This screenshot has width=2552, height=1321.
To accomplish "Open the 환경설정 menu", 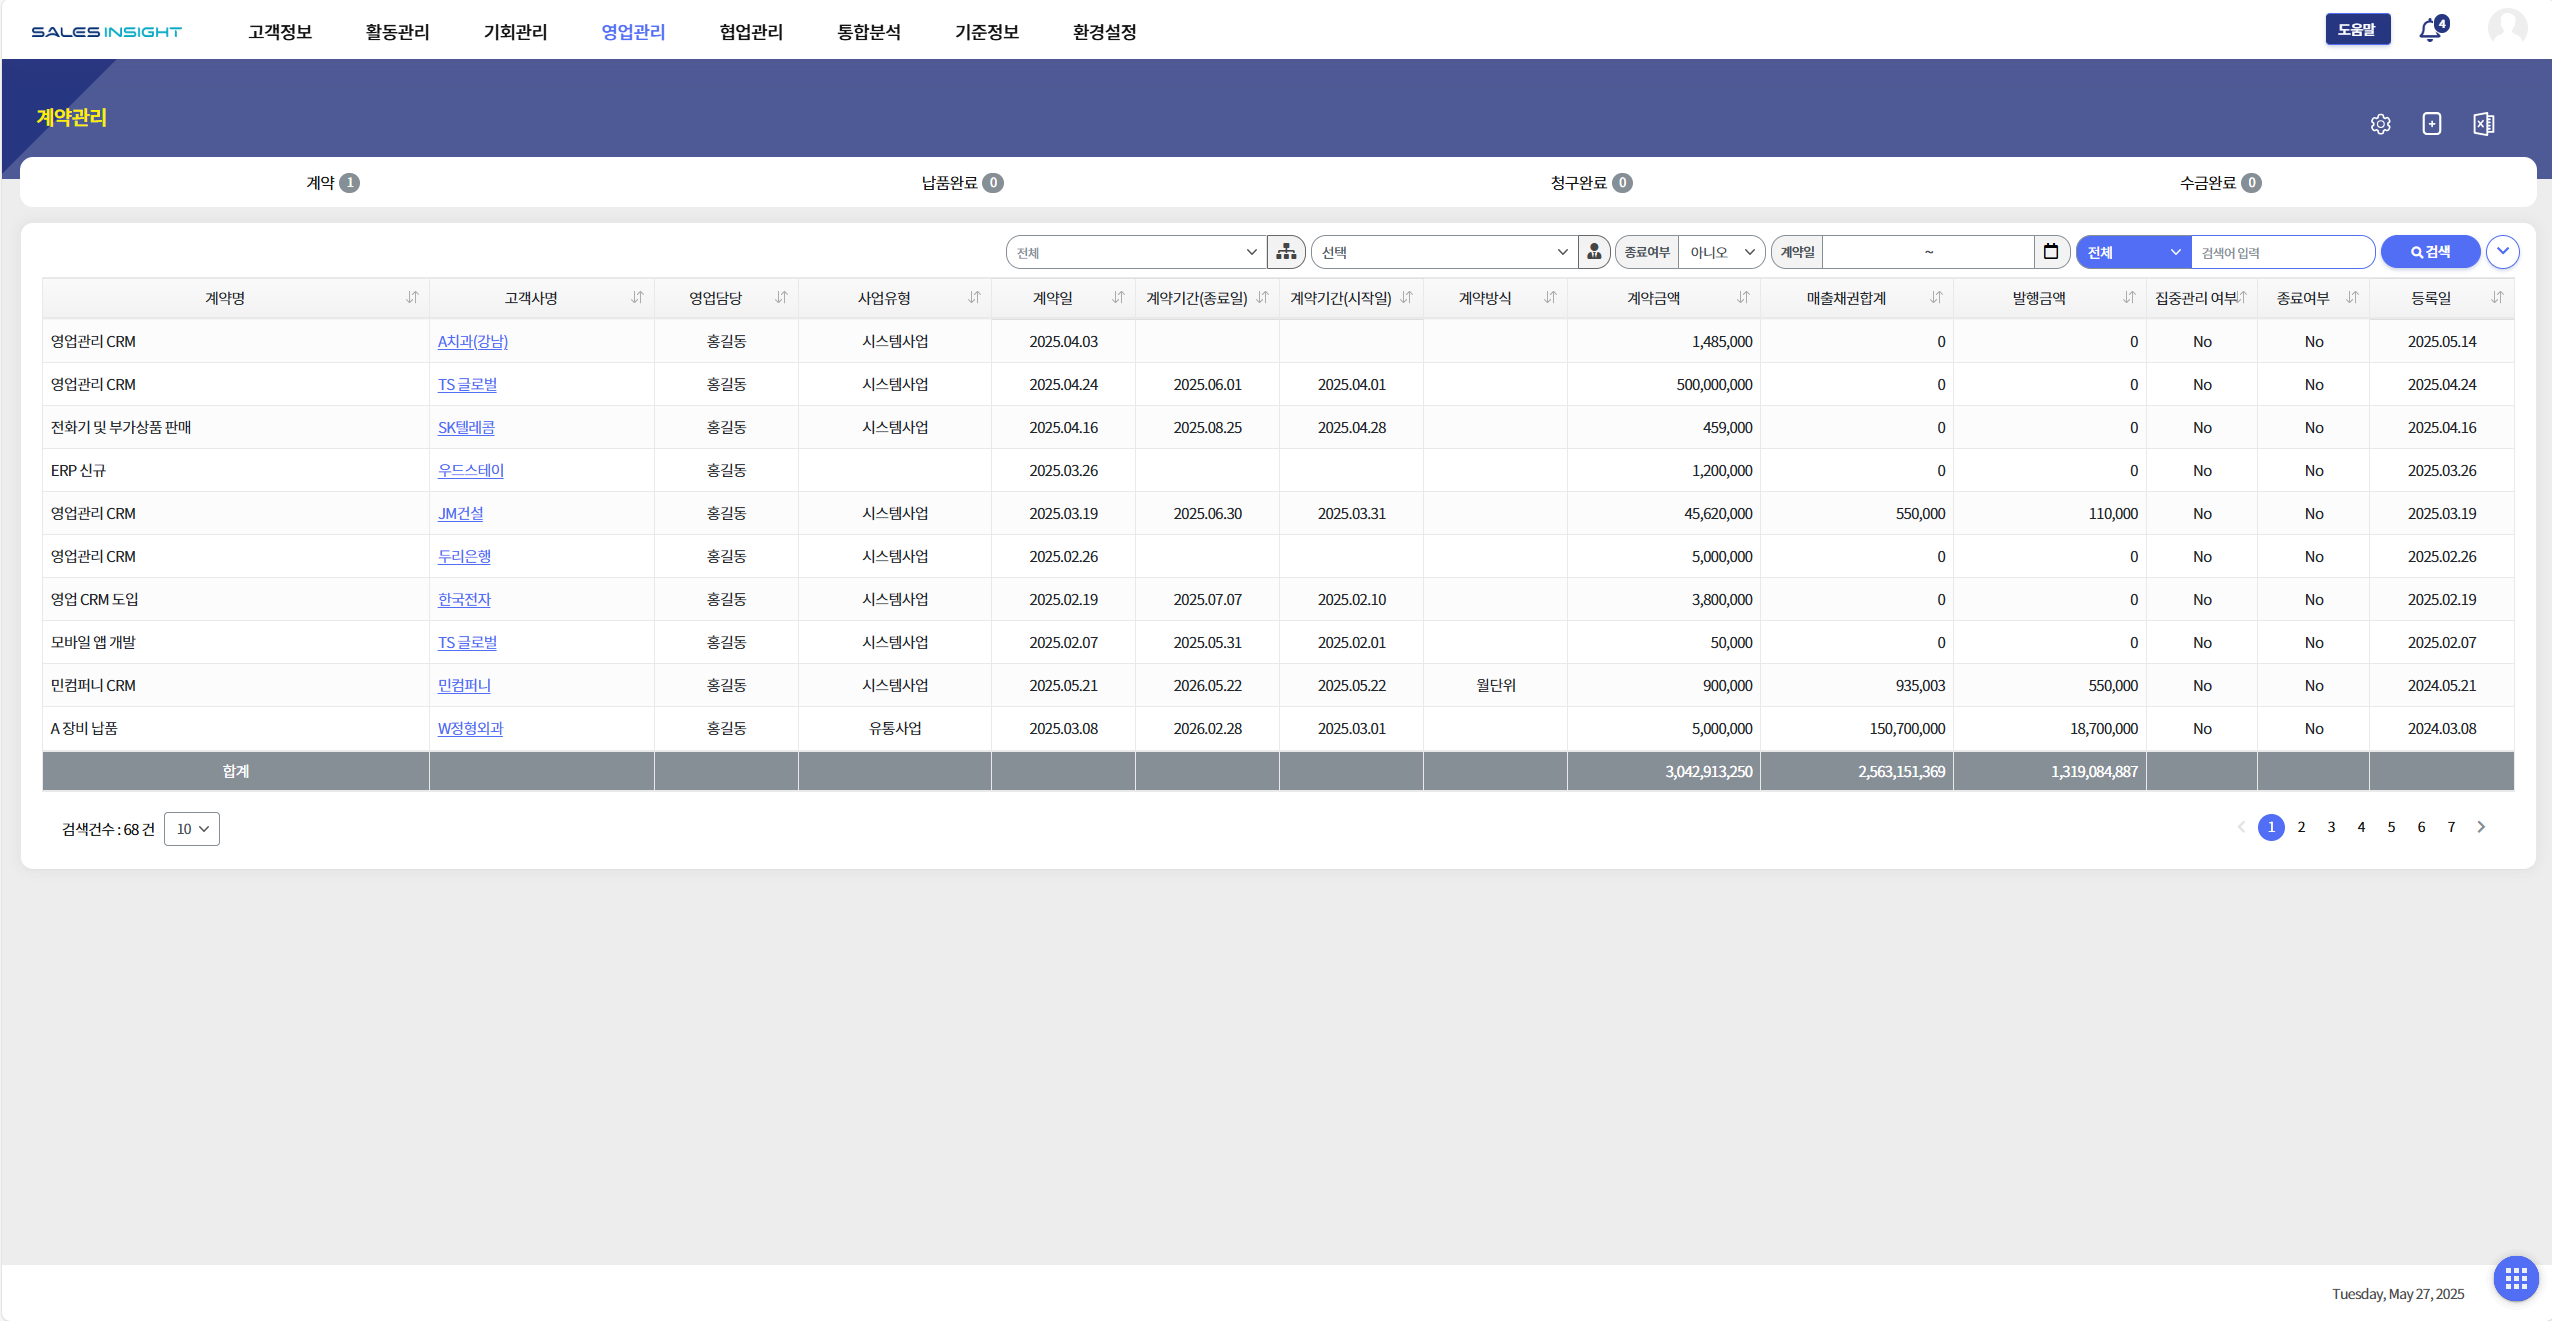I will [1105, 32].
